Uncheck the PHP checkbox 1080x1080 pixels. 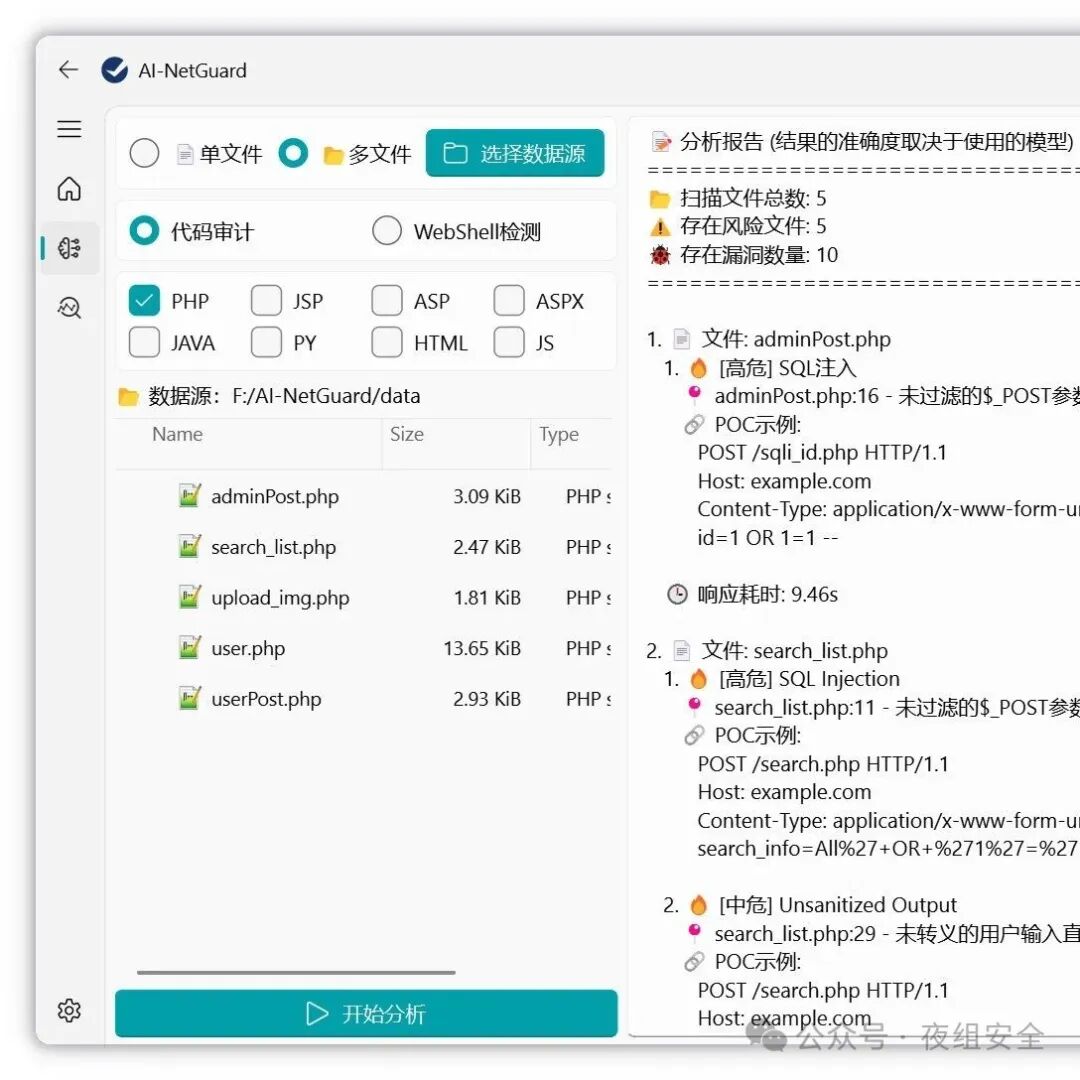pos(144,301)
